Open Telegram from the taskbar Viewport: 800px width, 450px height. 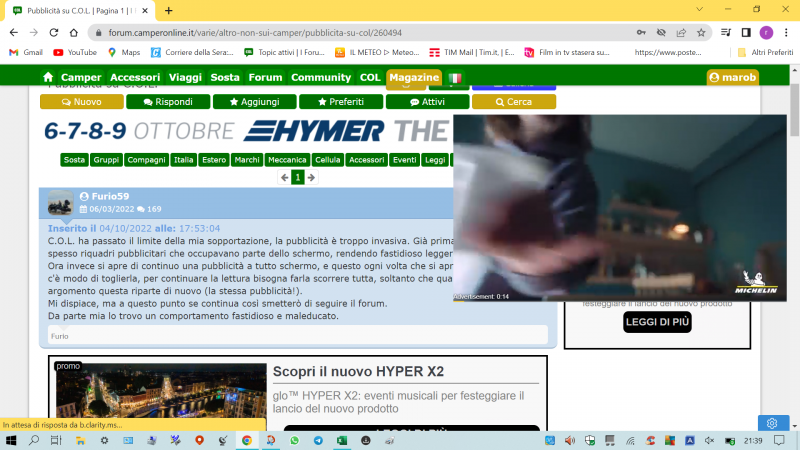[x=318, y=440]
